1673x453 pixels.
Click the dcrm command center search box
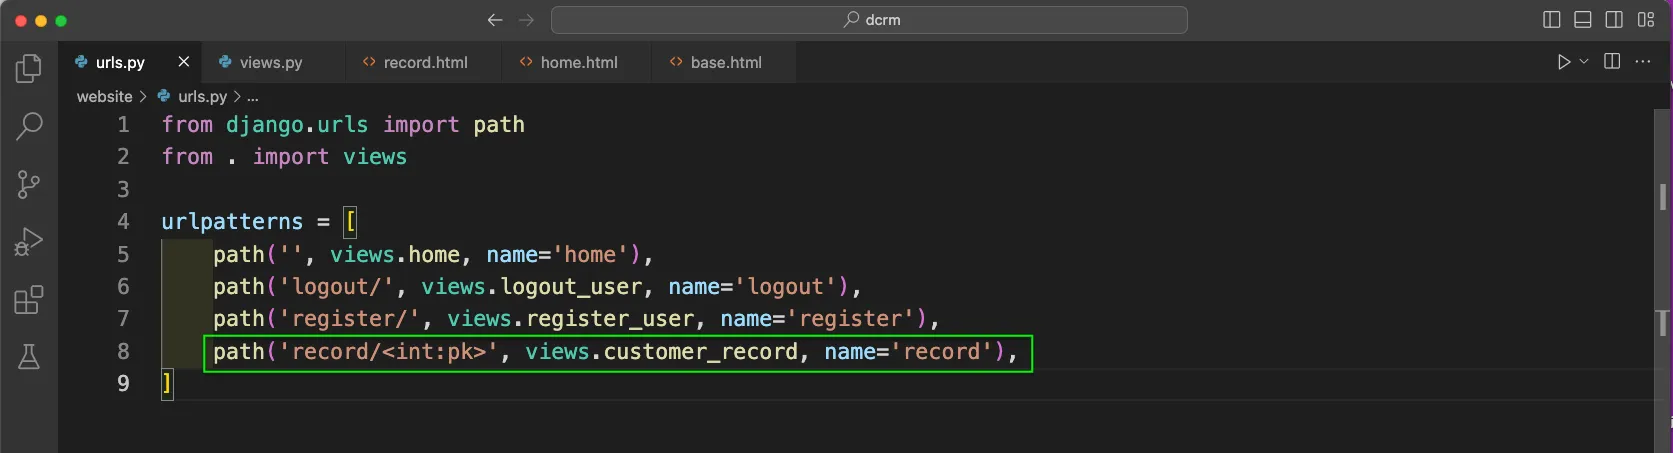tap(869, 20)
